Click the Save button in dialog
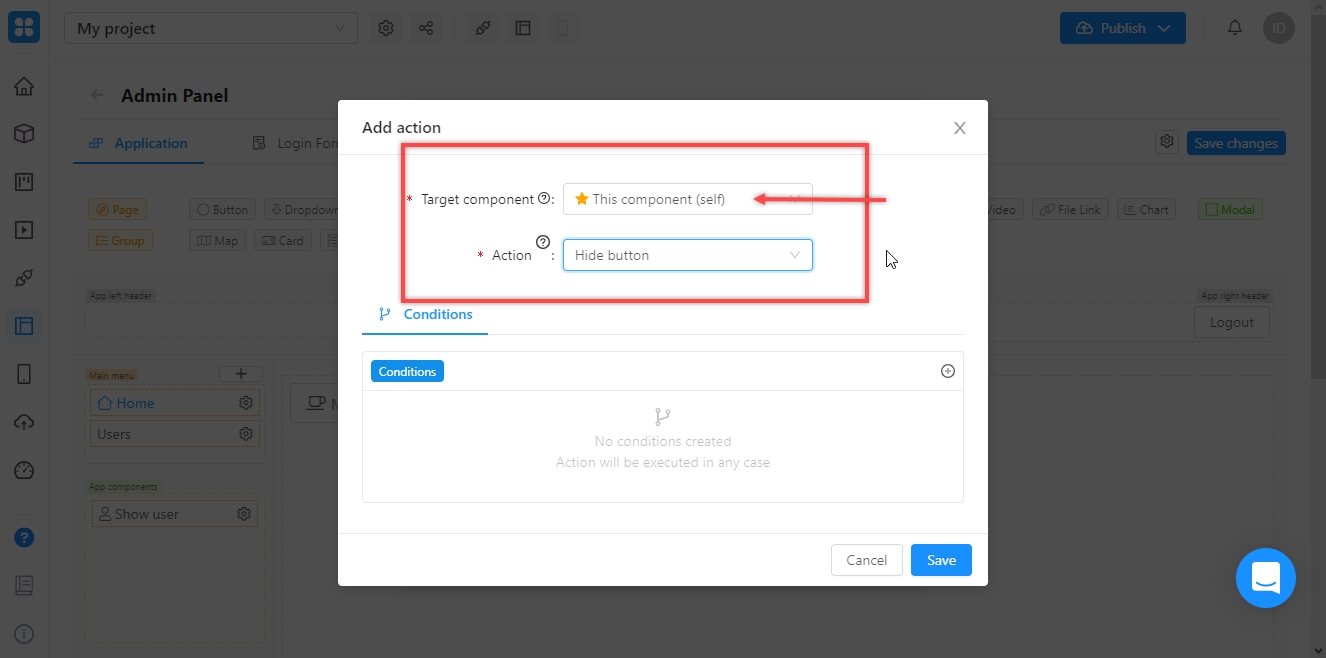 940,560
